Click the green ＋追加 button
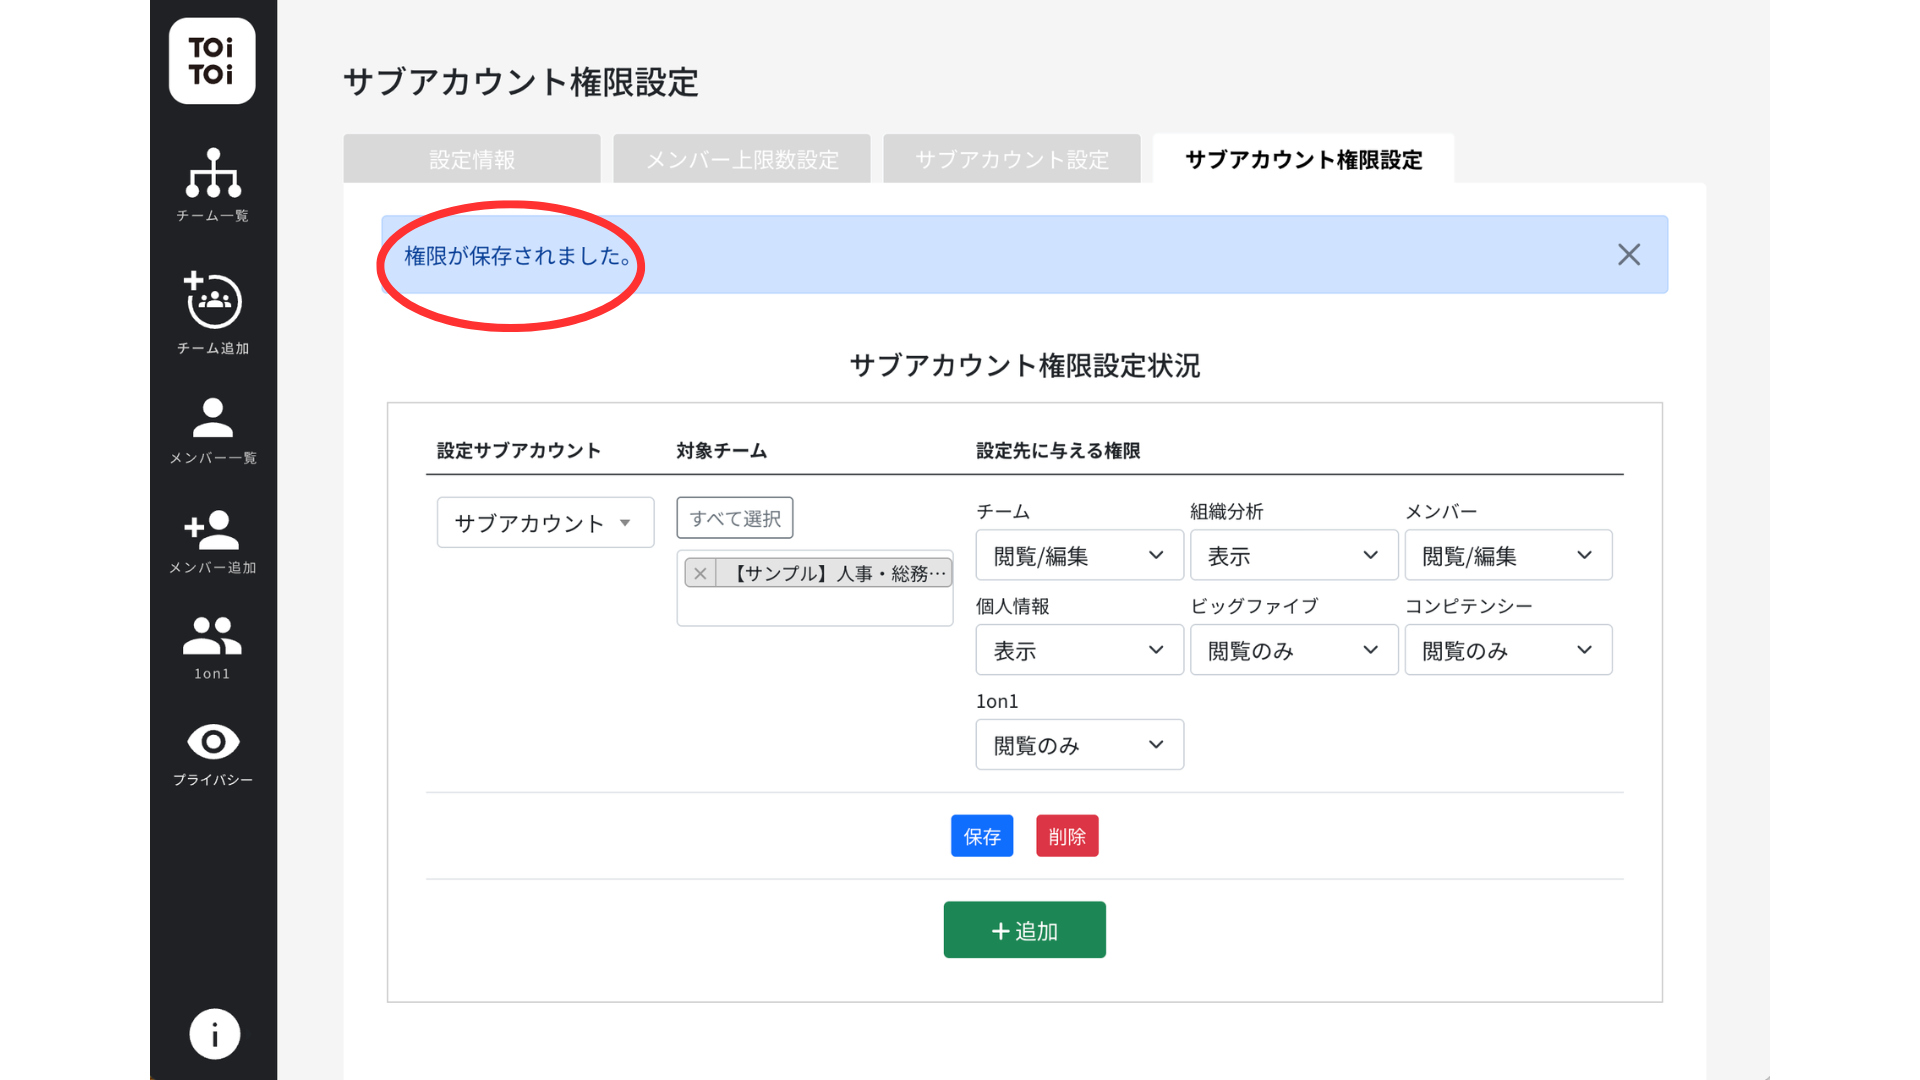The width and height of the screenshot is (1920, 1080). (1025, 930)
